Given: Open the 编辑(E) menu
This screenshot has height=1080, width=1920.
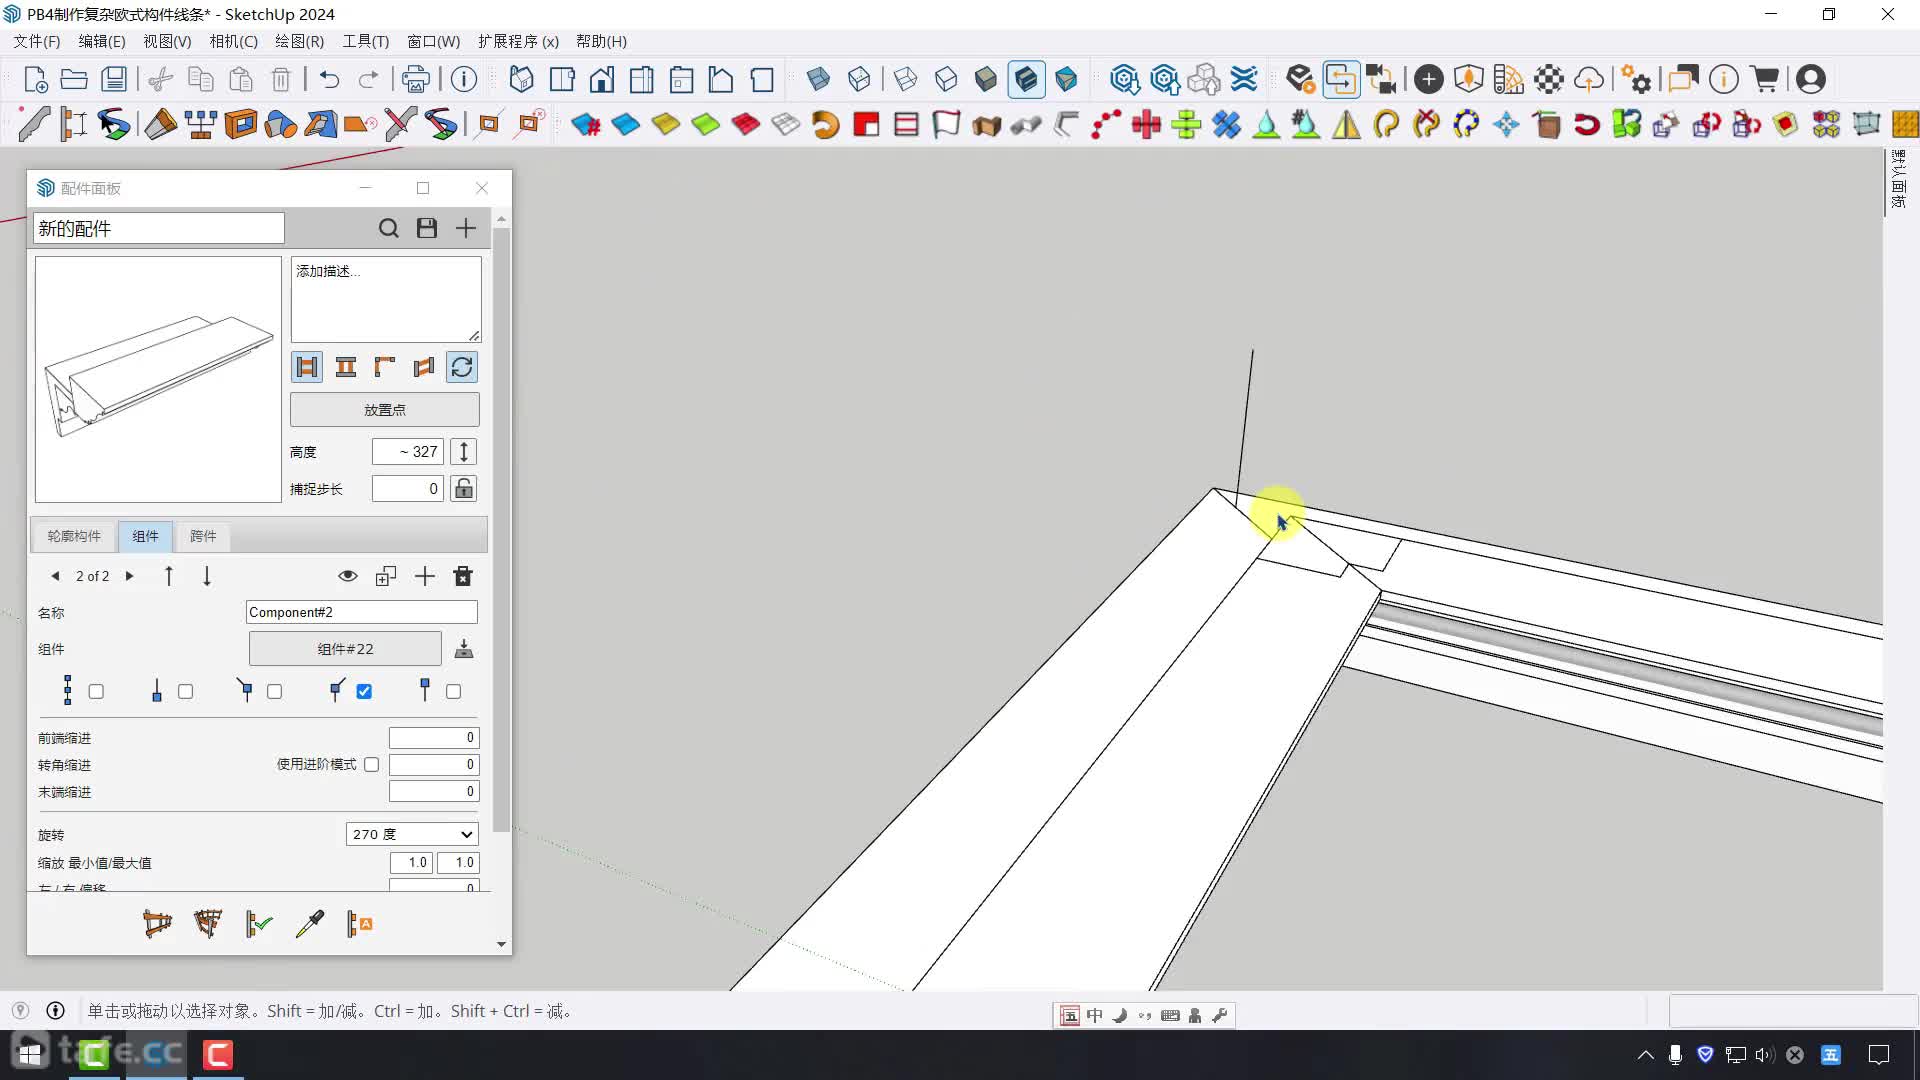Looking at the screenshot, I should [x=102, y=41].
